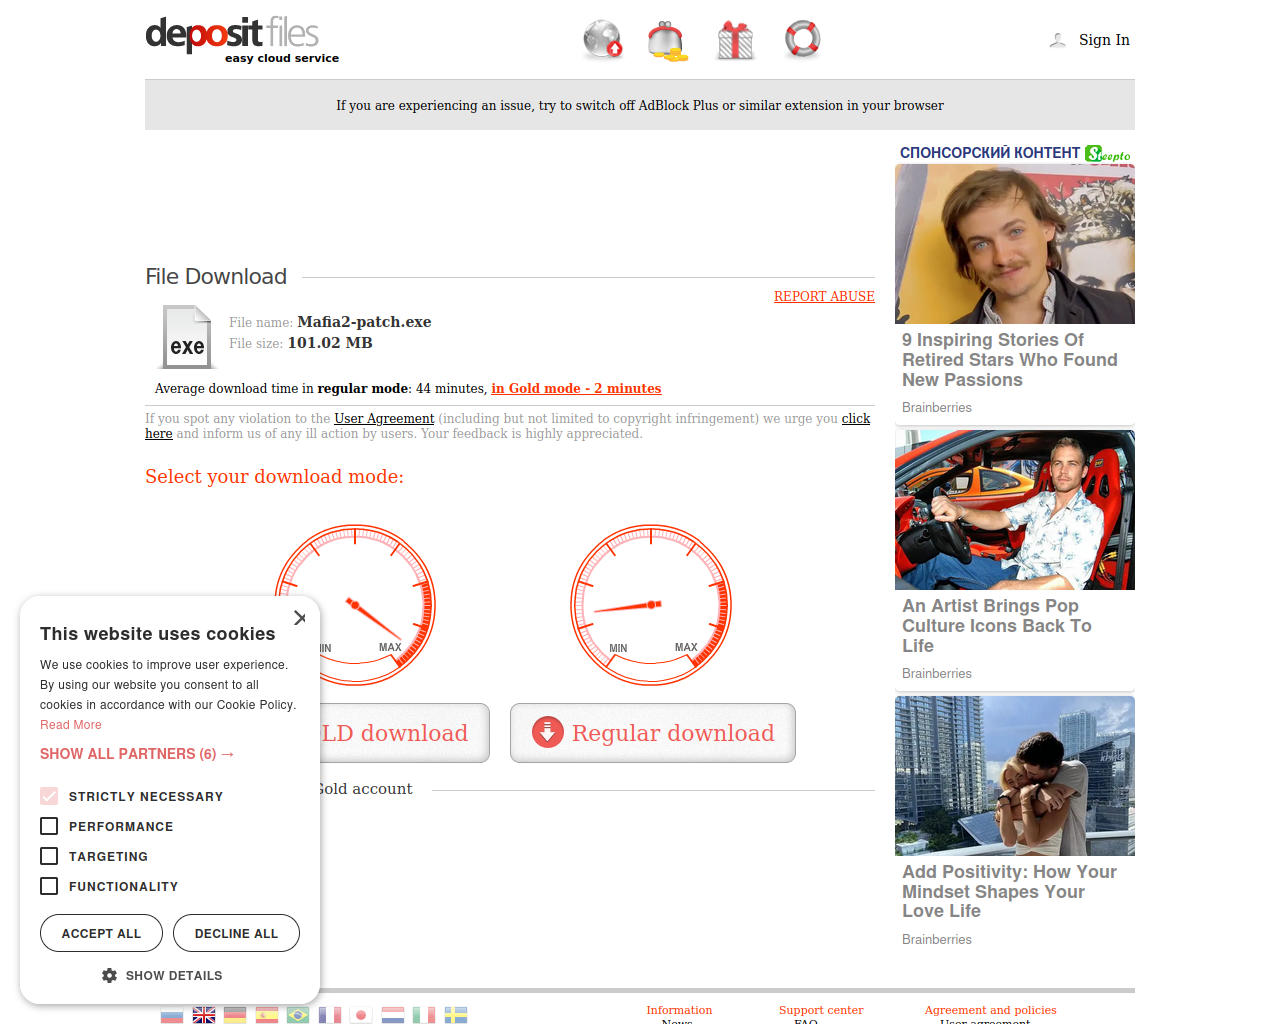Open the globe upload icon in header
Image resolution: width=1280 pixels, height=1024 pixels.
tap(603, 40)
